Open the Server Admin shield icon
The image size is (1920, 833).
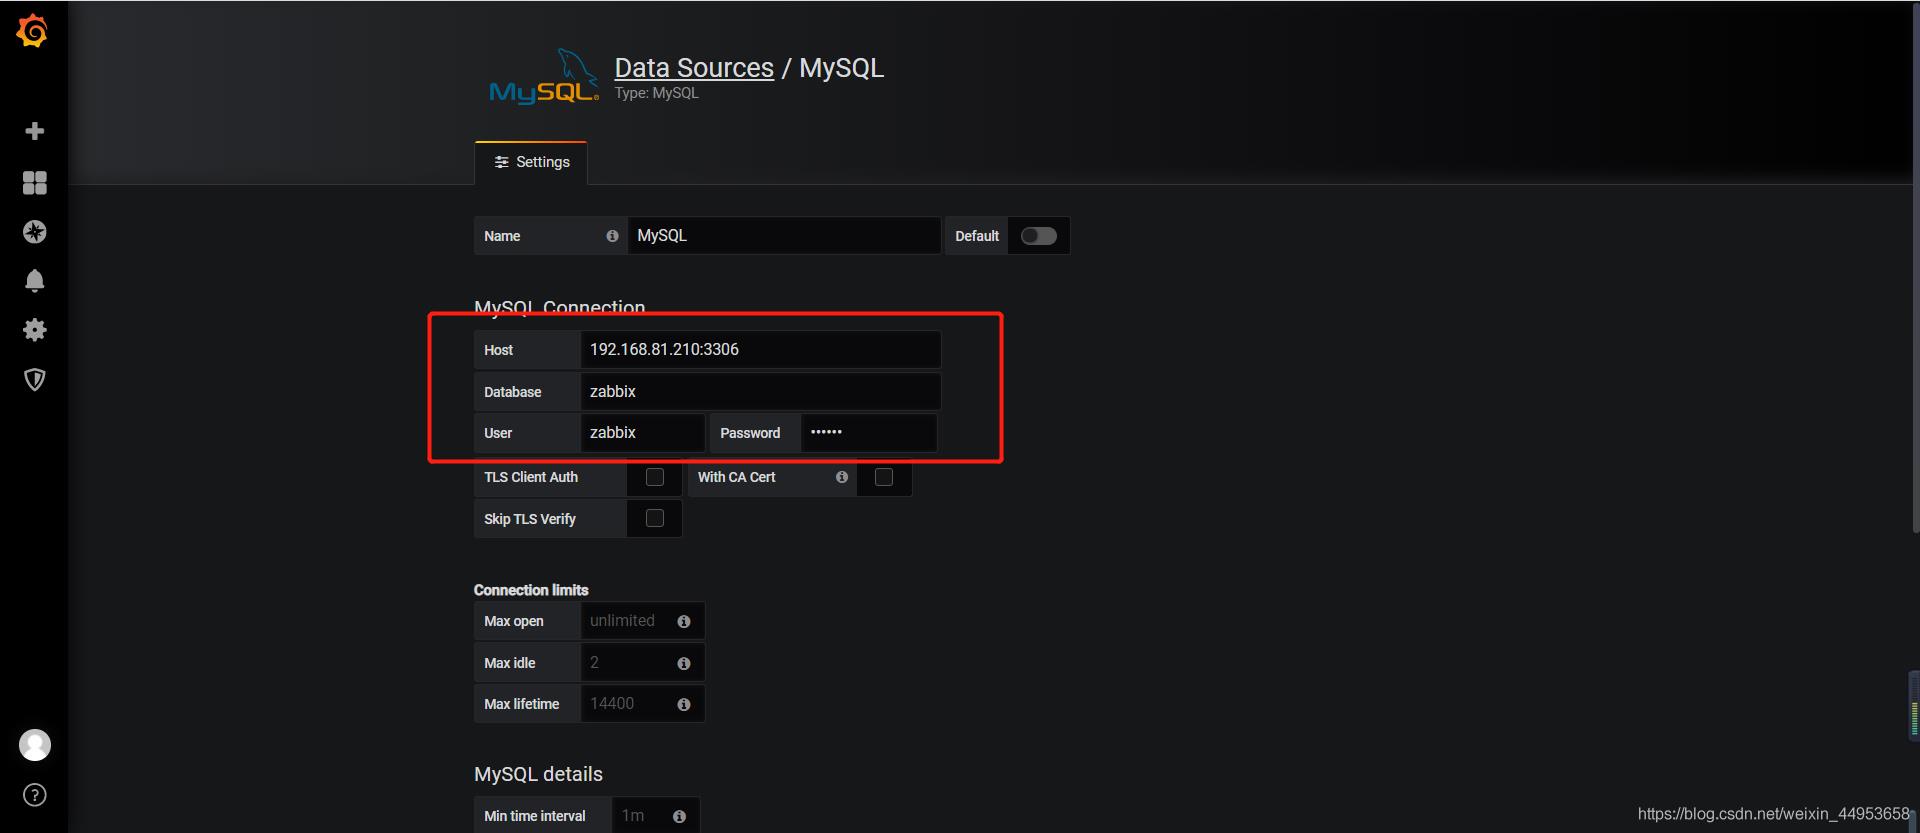[x=34, y=379]
